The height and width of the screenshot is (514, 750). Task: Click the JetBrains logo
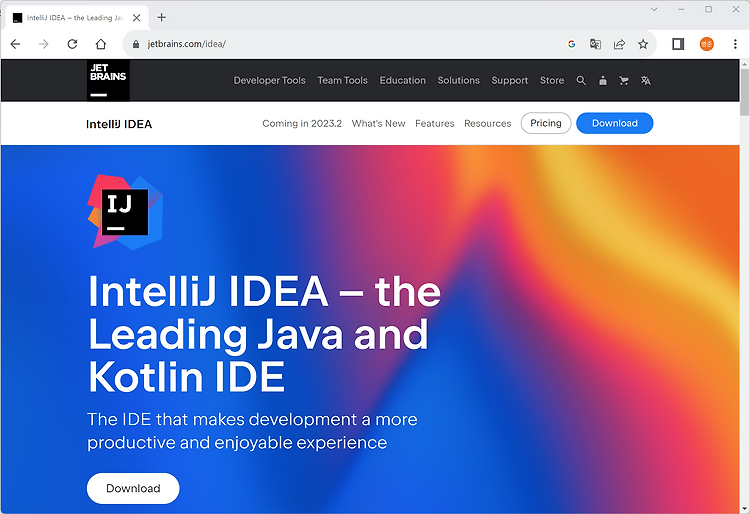tap(108, 80)
